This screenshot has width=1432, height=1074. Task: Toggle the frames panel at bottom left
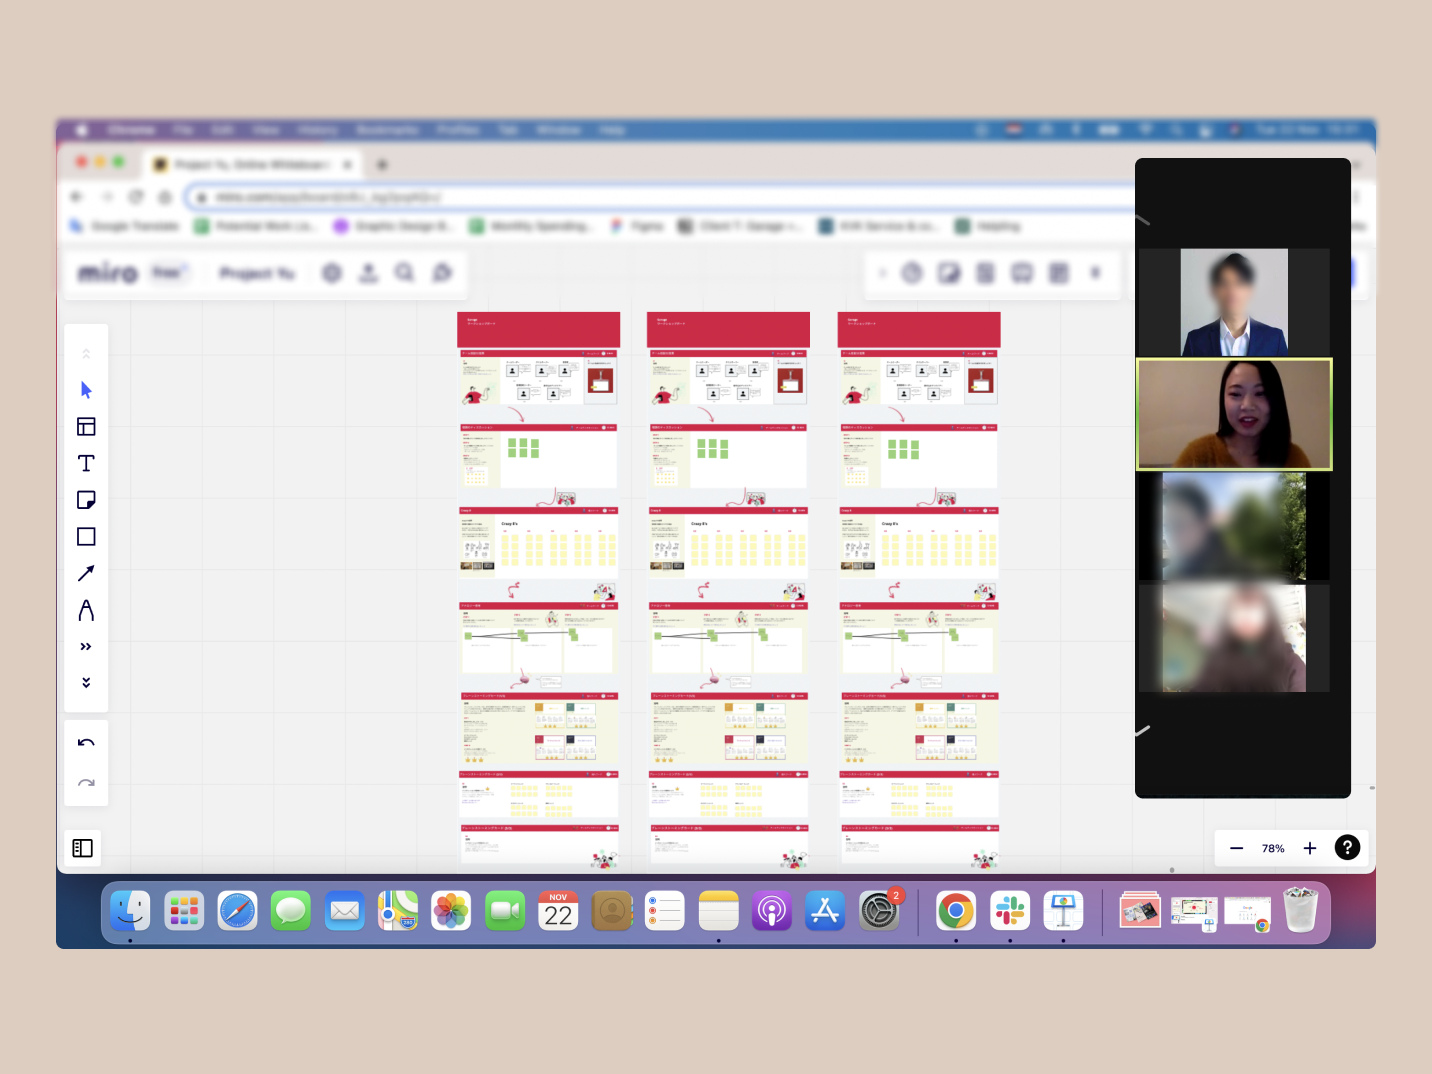tap(83, 848)
